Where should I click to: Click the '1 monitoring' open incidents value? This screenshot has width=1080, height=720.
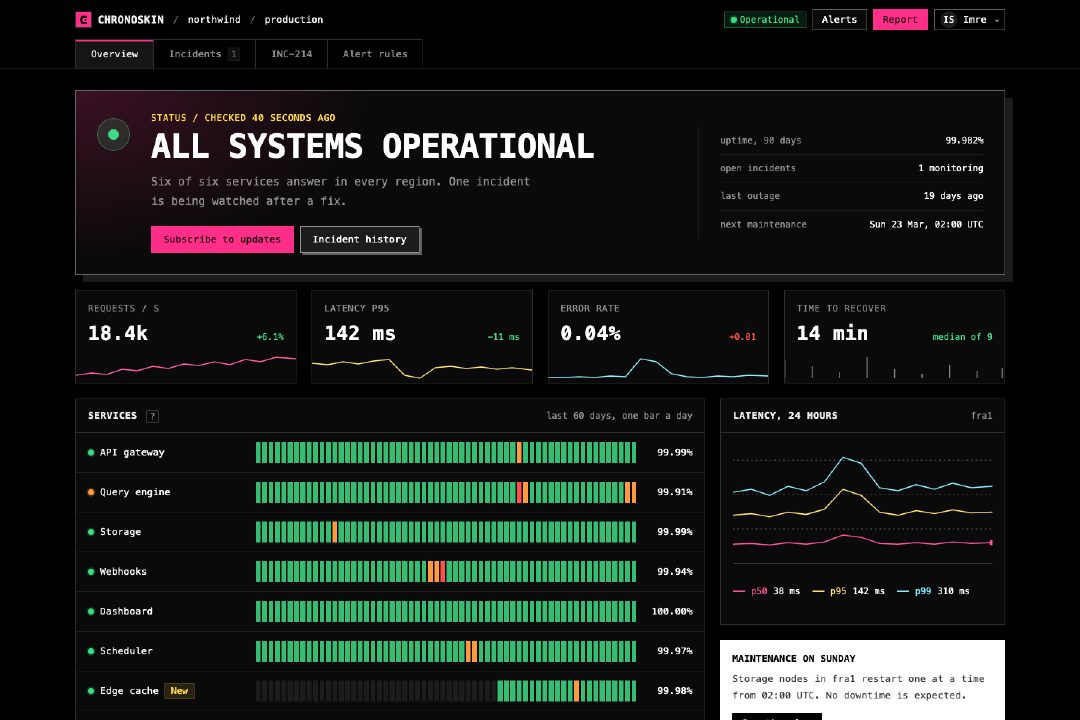[x=951, y=168]
